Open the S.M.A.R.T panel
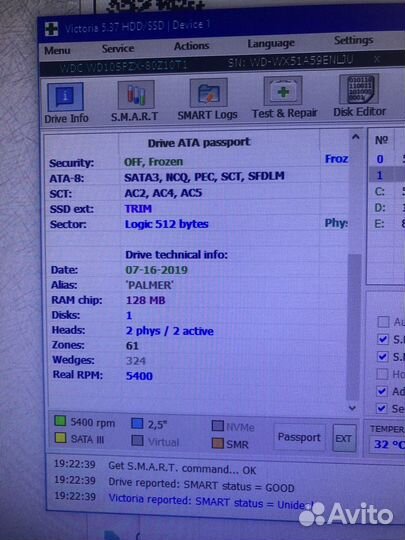Image resolution: width=405 pixels, height=540 pixels. [x=135, y=101]
